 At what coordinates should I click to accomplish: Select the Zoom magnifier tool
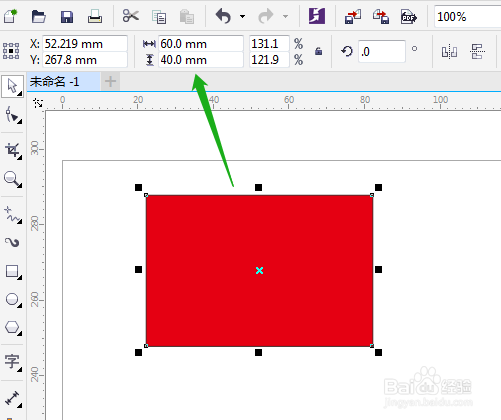click(x=13, y=179)
